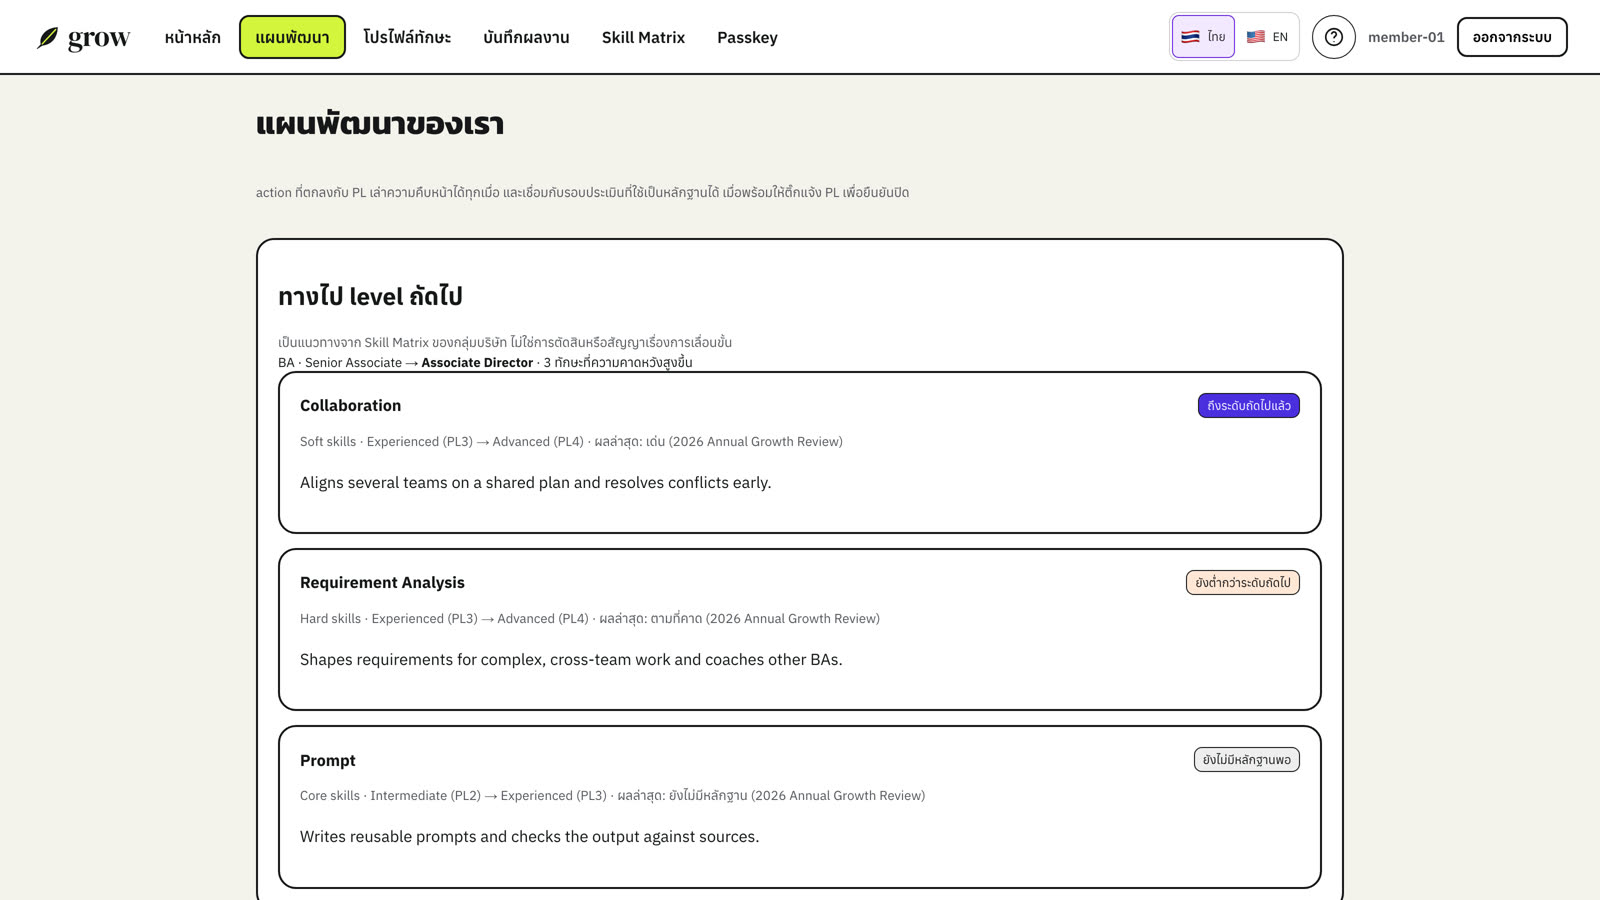Click the grow wordmark text
The image size is (1600, 900).
point(99,39)
